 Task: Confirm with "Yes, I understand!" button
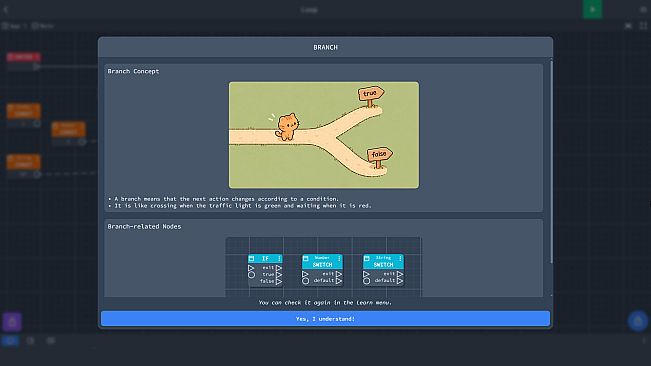[x=325, y=319]
